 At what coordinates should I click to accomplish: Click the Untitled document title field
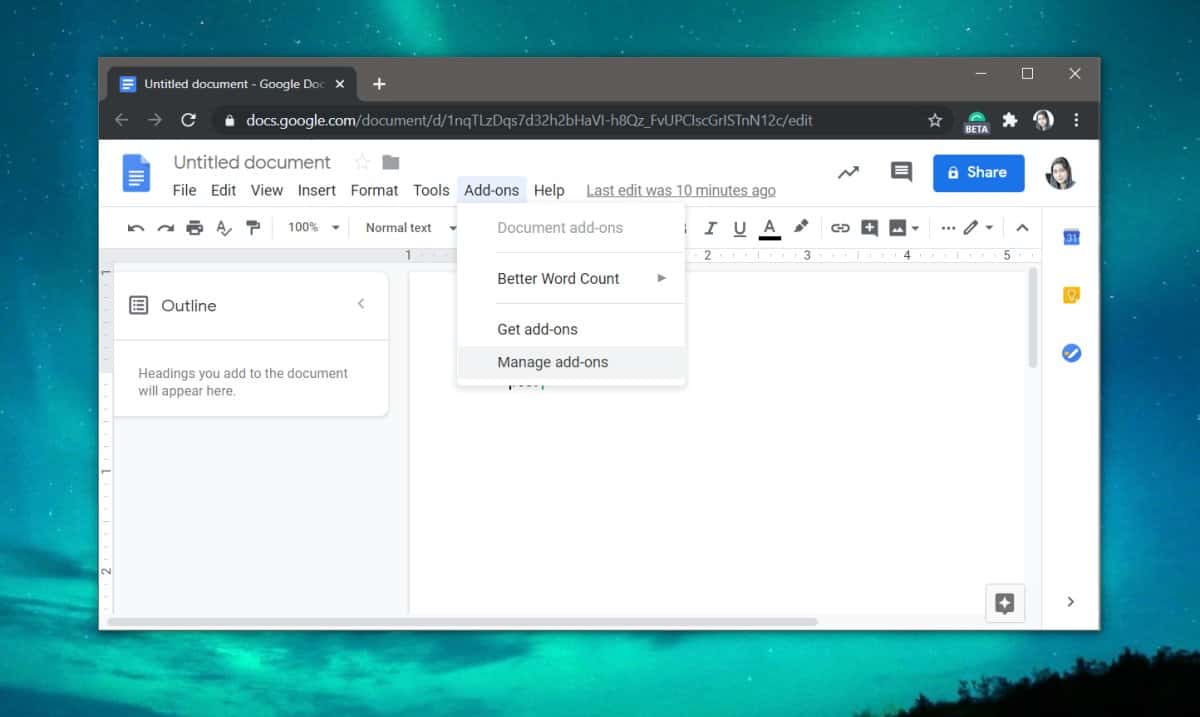(252, 162)
